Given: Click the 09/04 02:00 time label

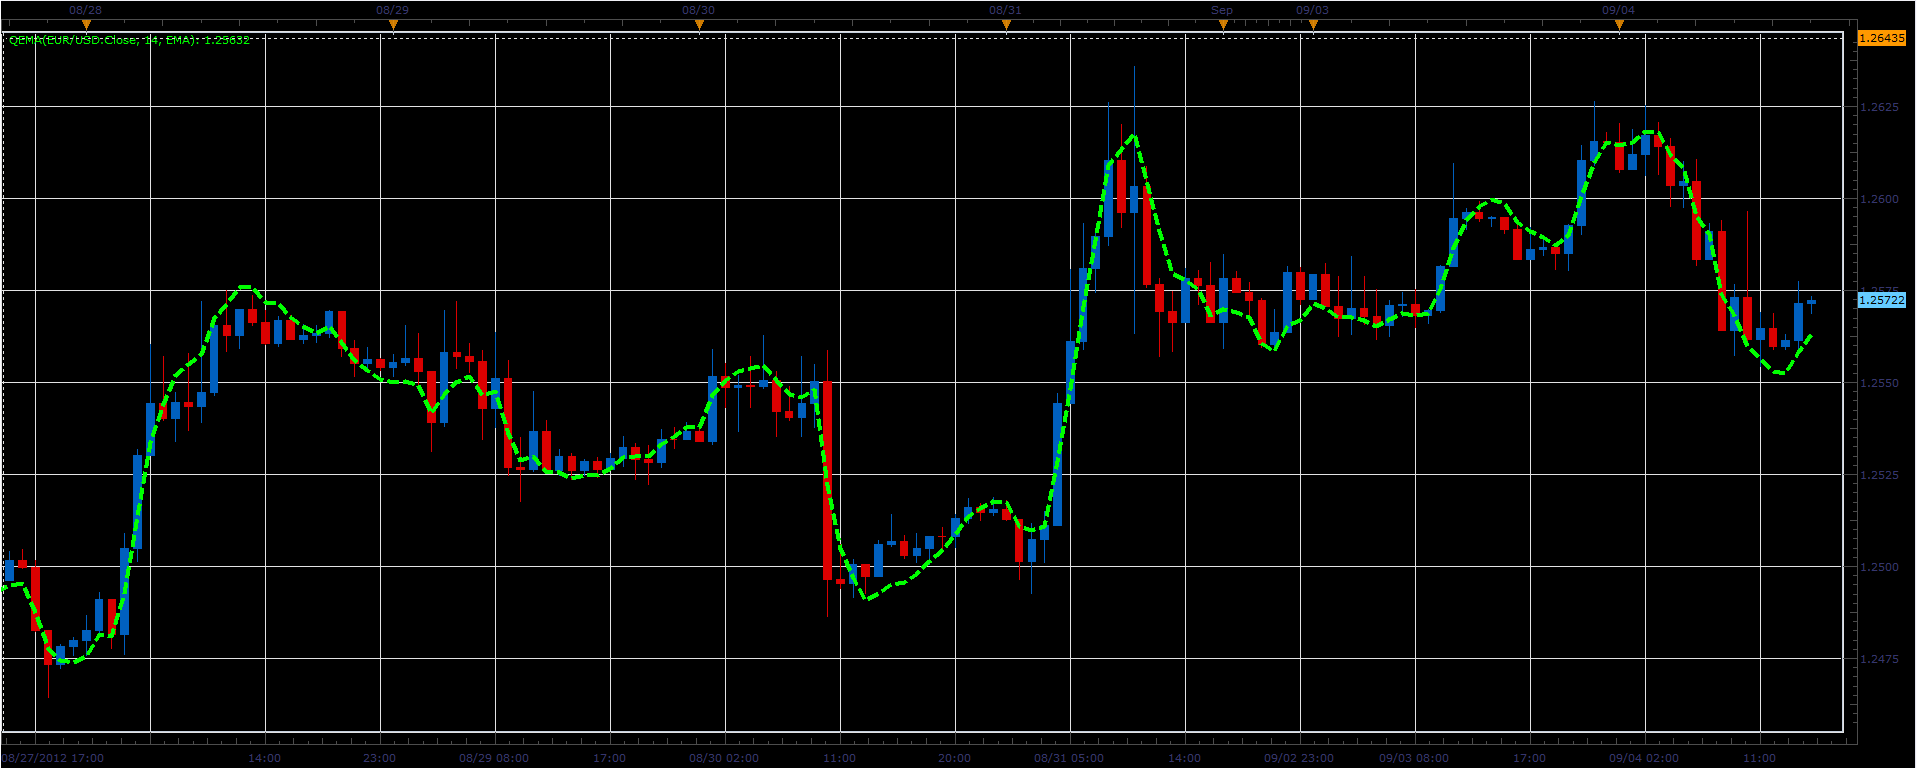Looking at the screenshot, I should point(1644,758).
